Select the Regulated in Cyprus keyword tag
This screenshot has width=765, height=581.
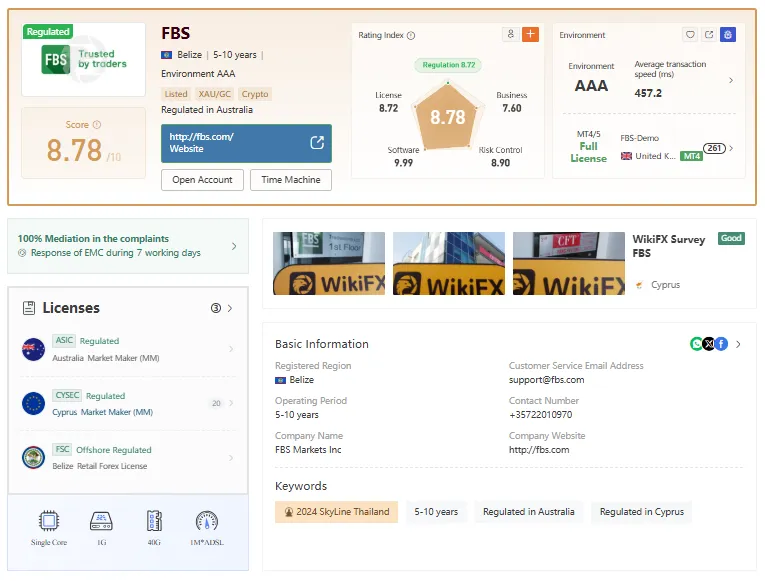tap(642, 512)
